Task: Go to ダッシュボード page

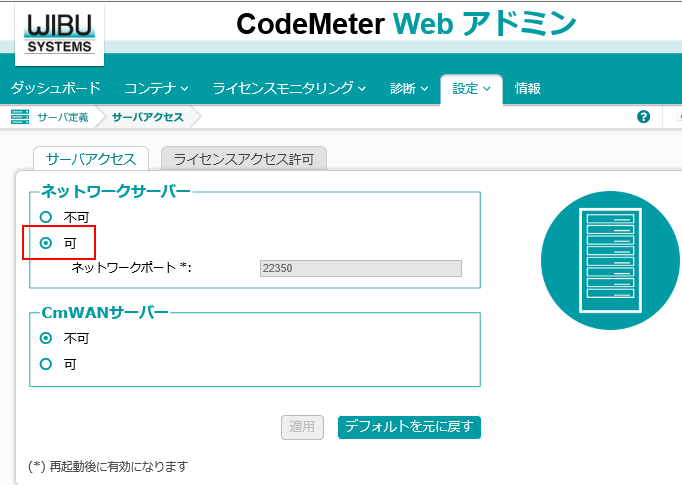Action: coord(56,88)
